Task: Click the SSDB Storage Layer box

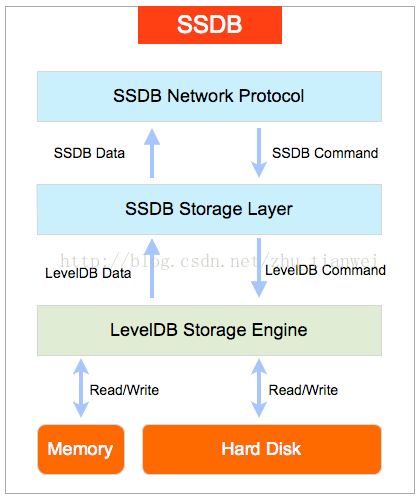Action: [x=209, y=209]
